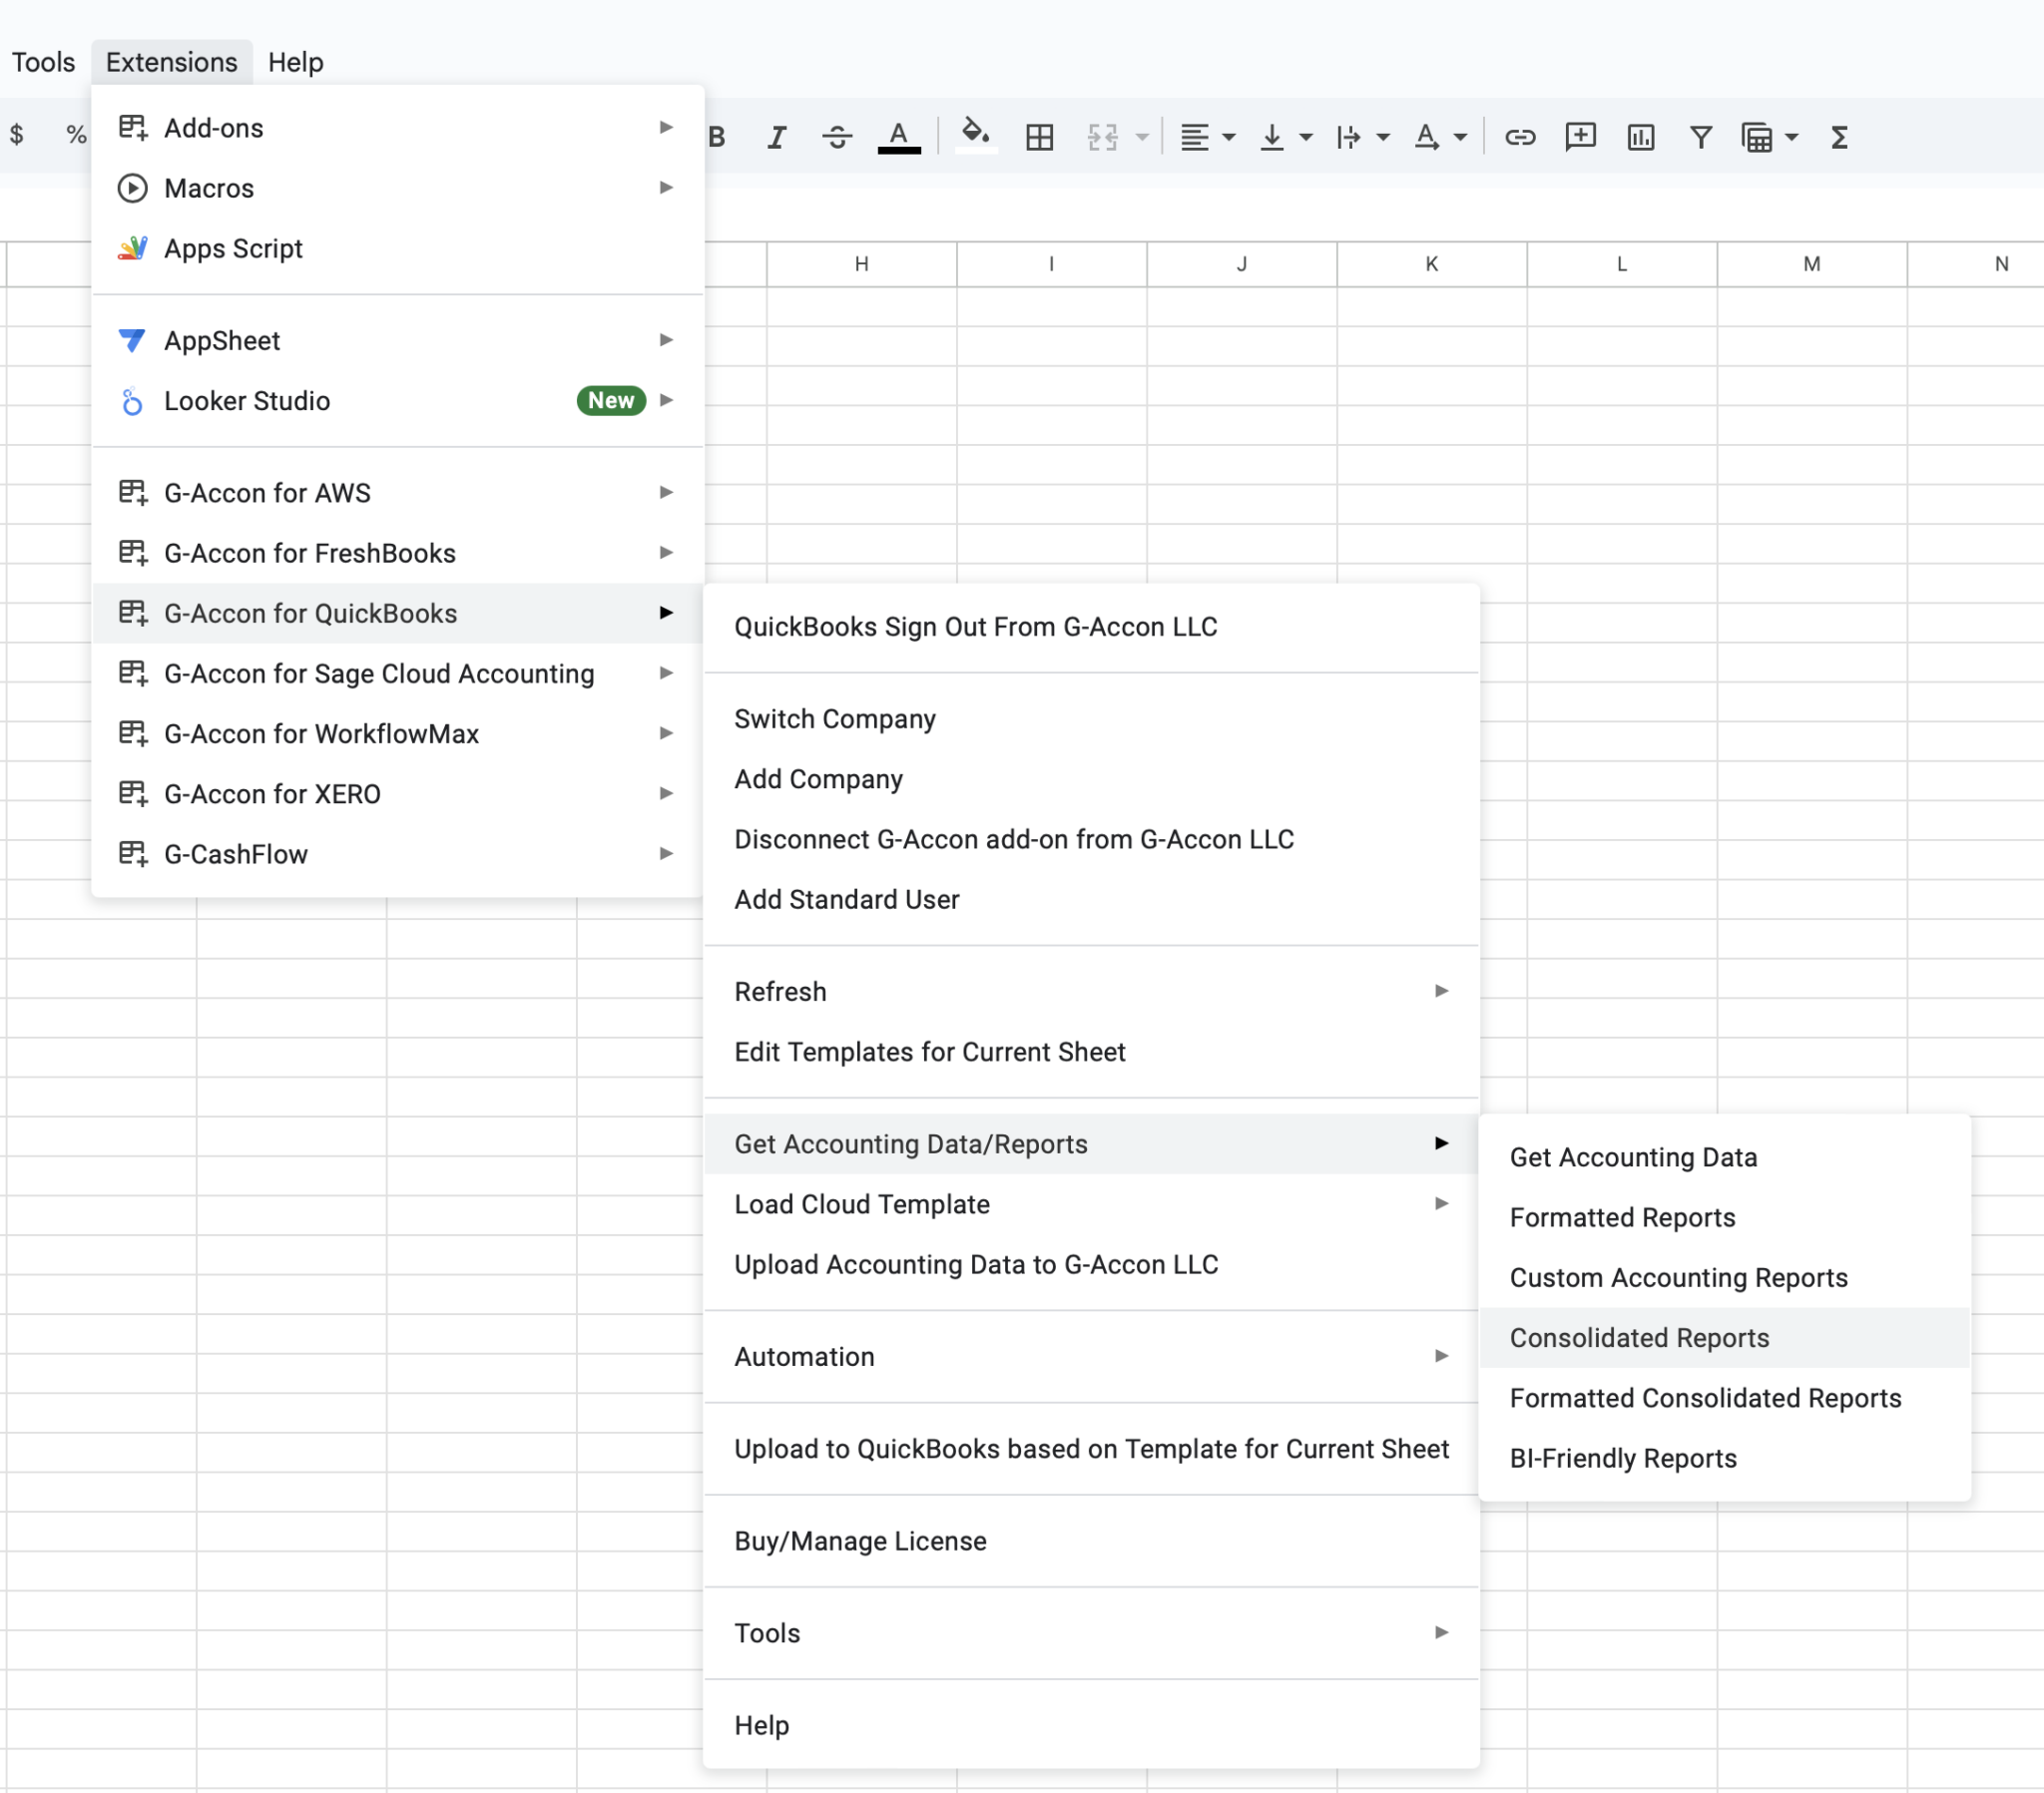Select Formatted Reports option
Screen dimensions: 2044x1793
pos(1725,1217)
